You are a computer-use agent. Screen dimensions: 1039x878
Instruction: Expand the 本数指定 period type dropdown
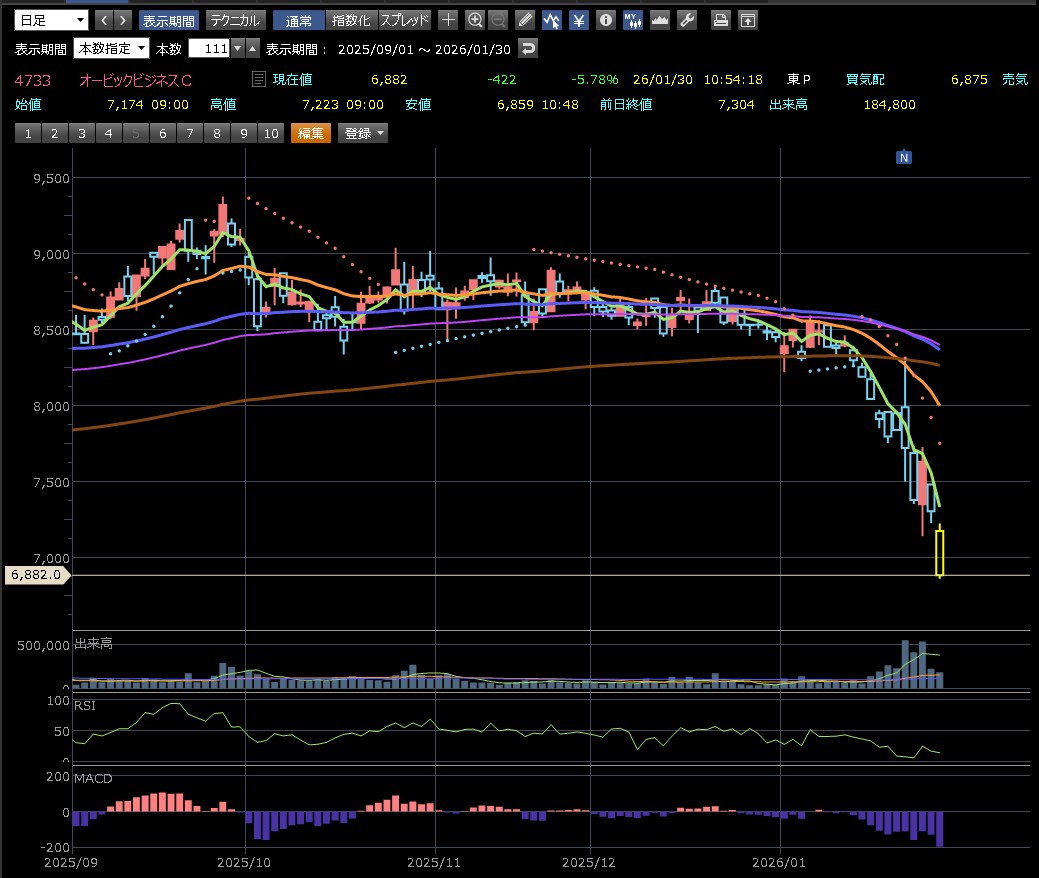(112, 48)
